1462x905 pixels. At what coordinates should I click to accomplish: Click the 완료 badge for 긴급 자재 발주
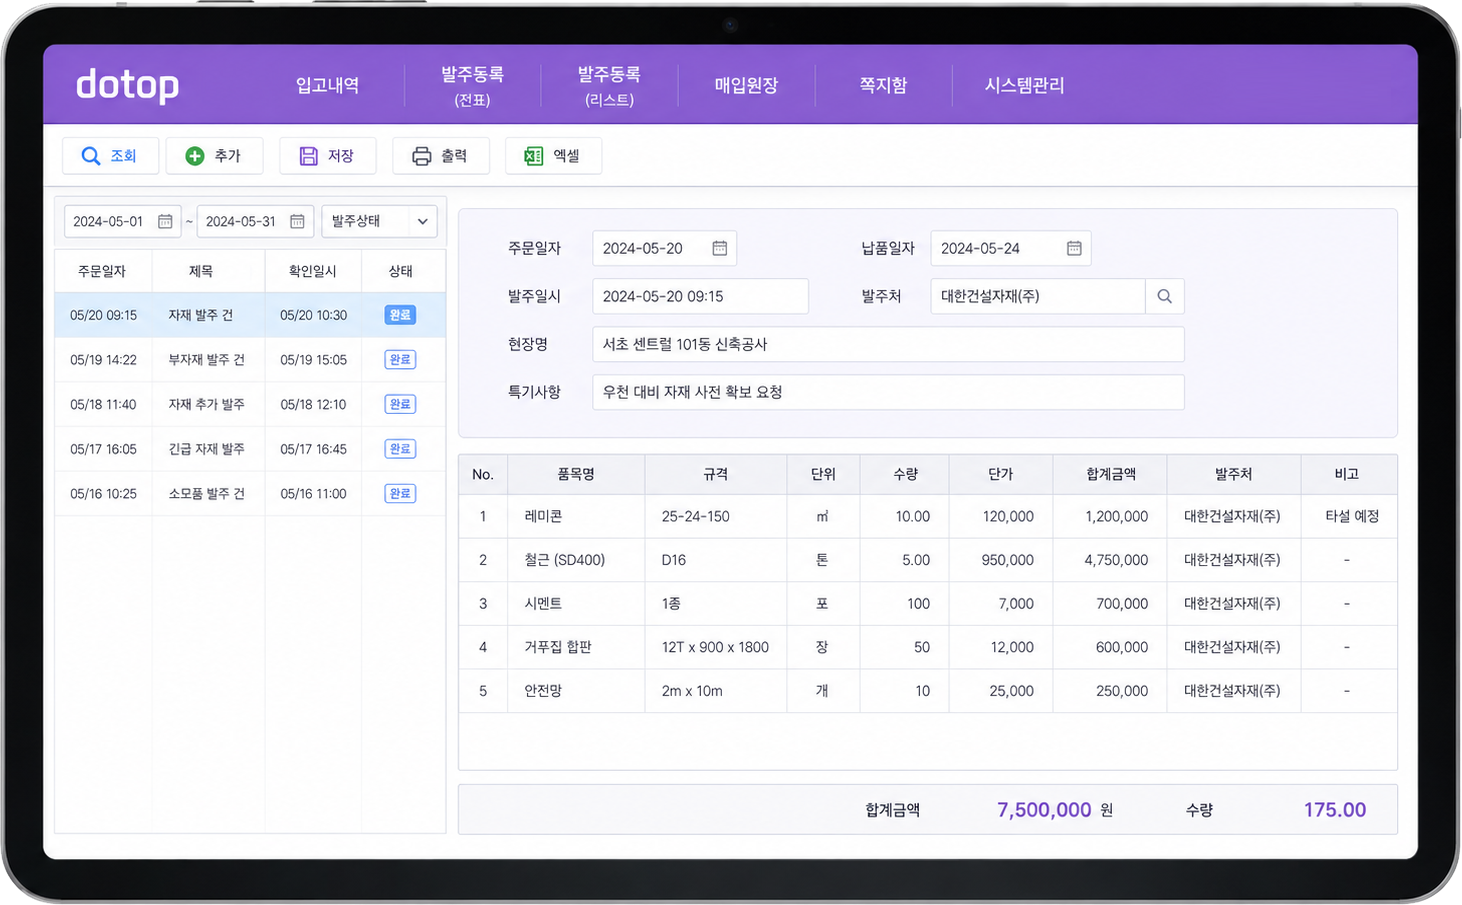pos(400,449)
